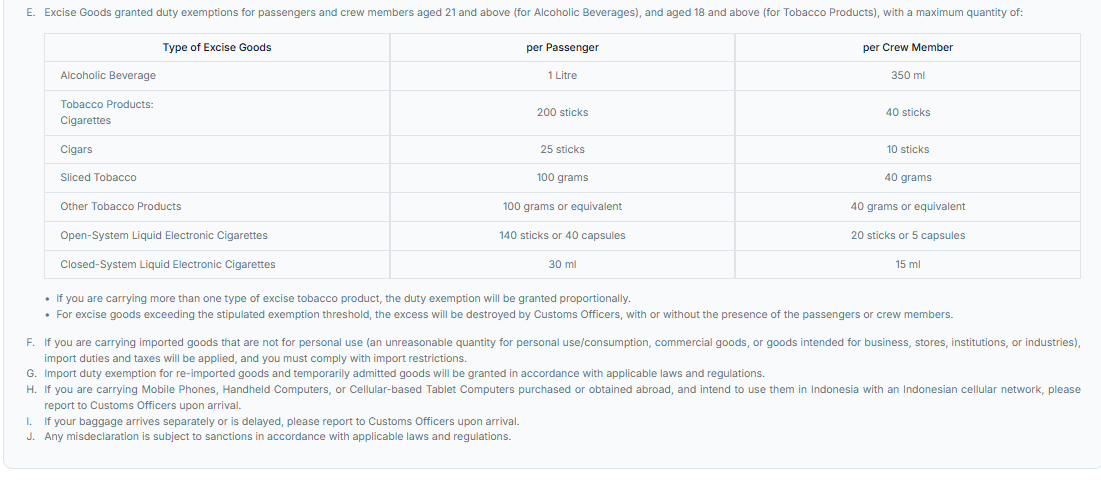Click the "Open-System Liquid Electronic Cigarettes" row label
1101x488 pixels.
tap(164, 235)
